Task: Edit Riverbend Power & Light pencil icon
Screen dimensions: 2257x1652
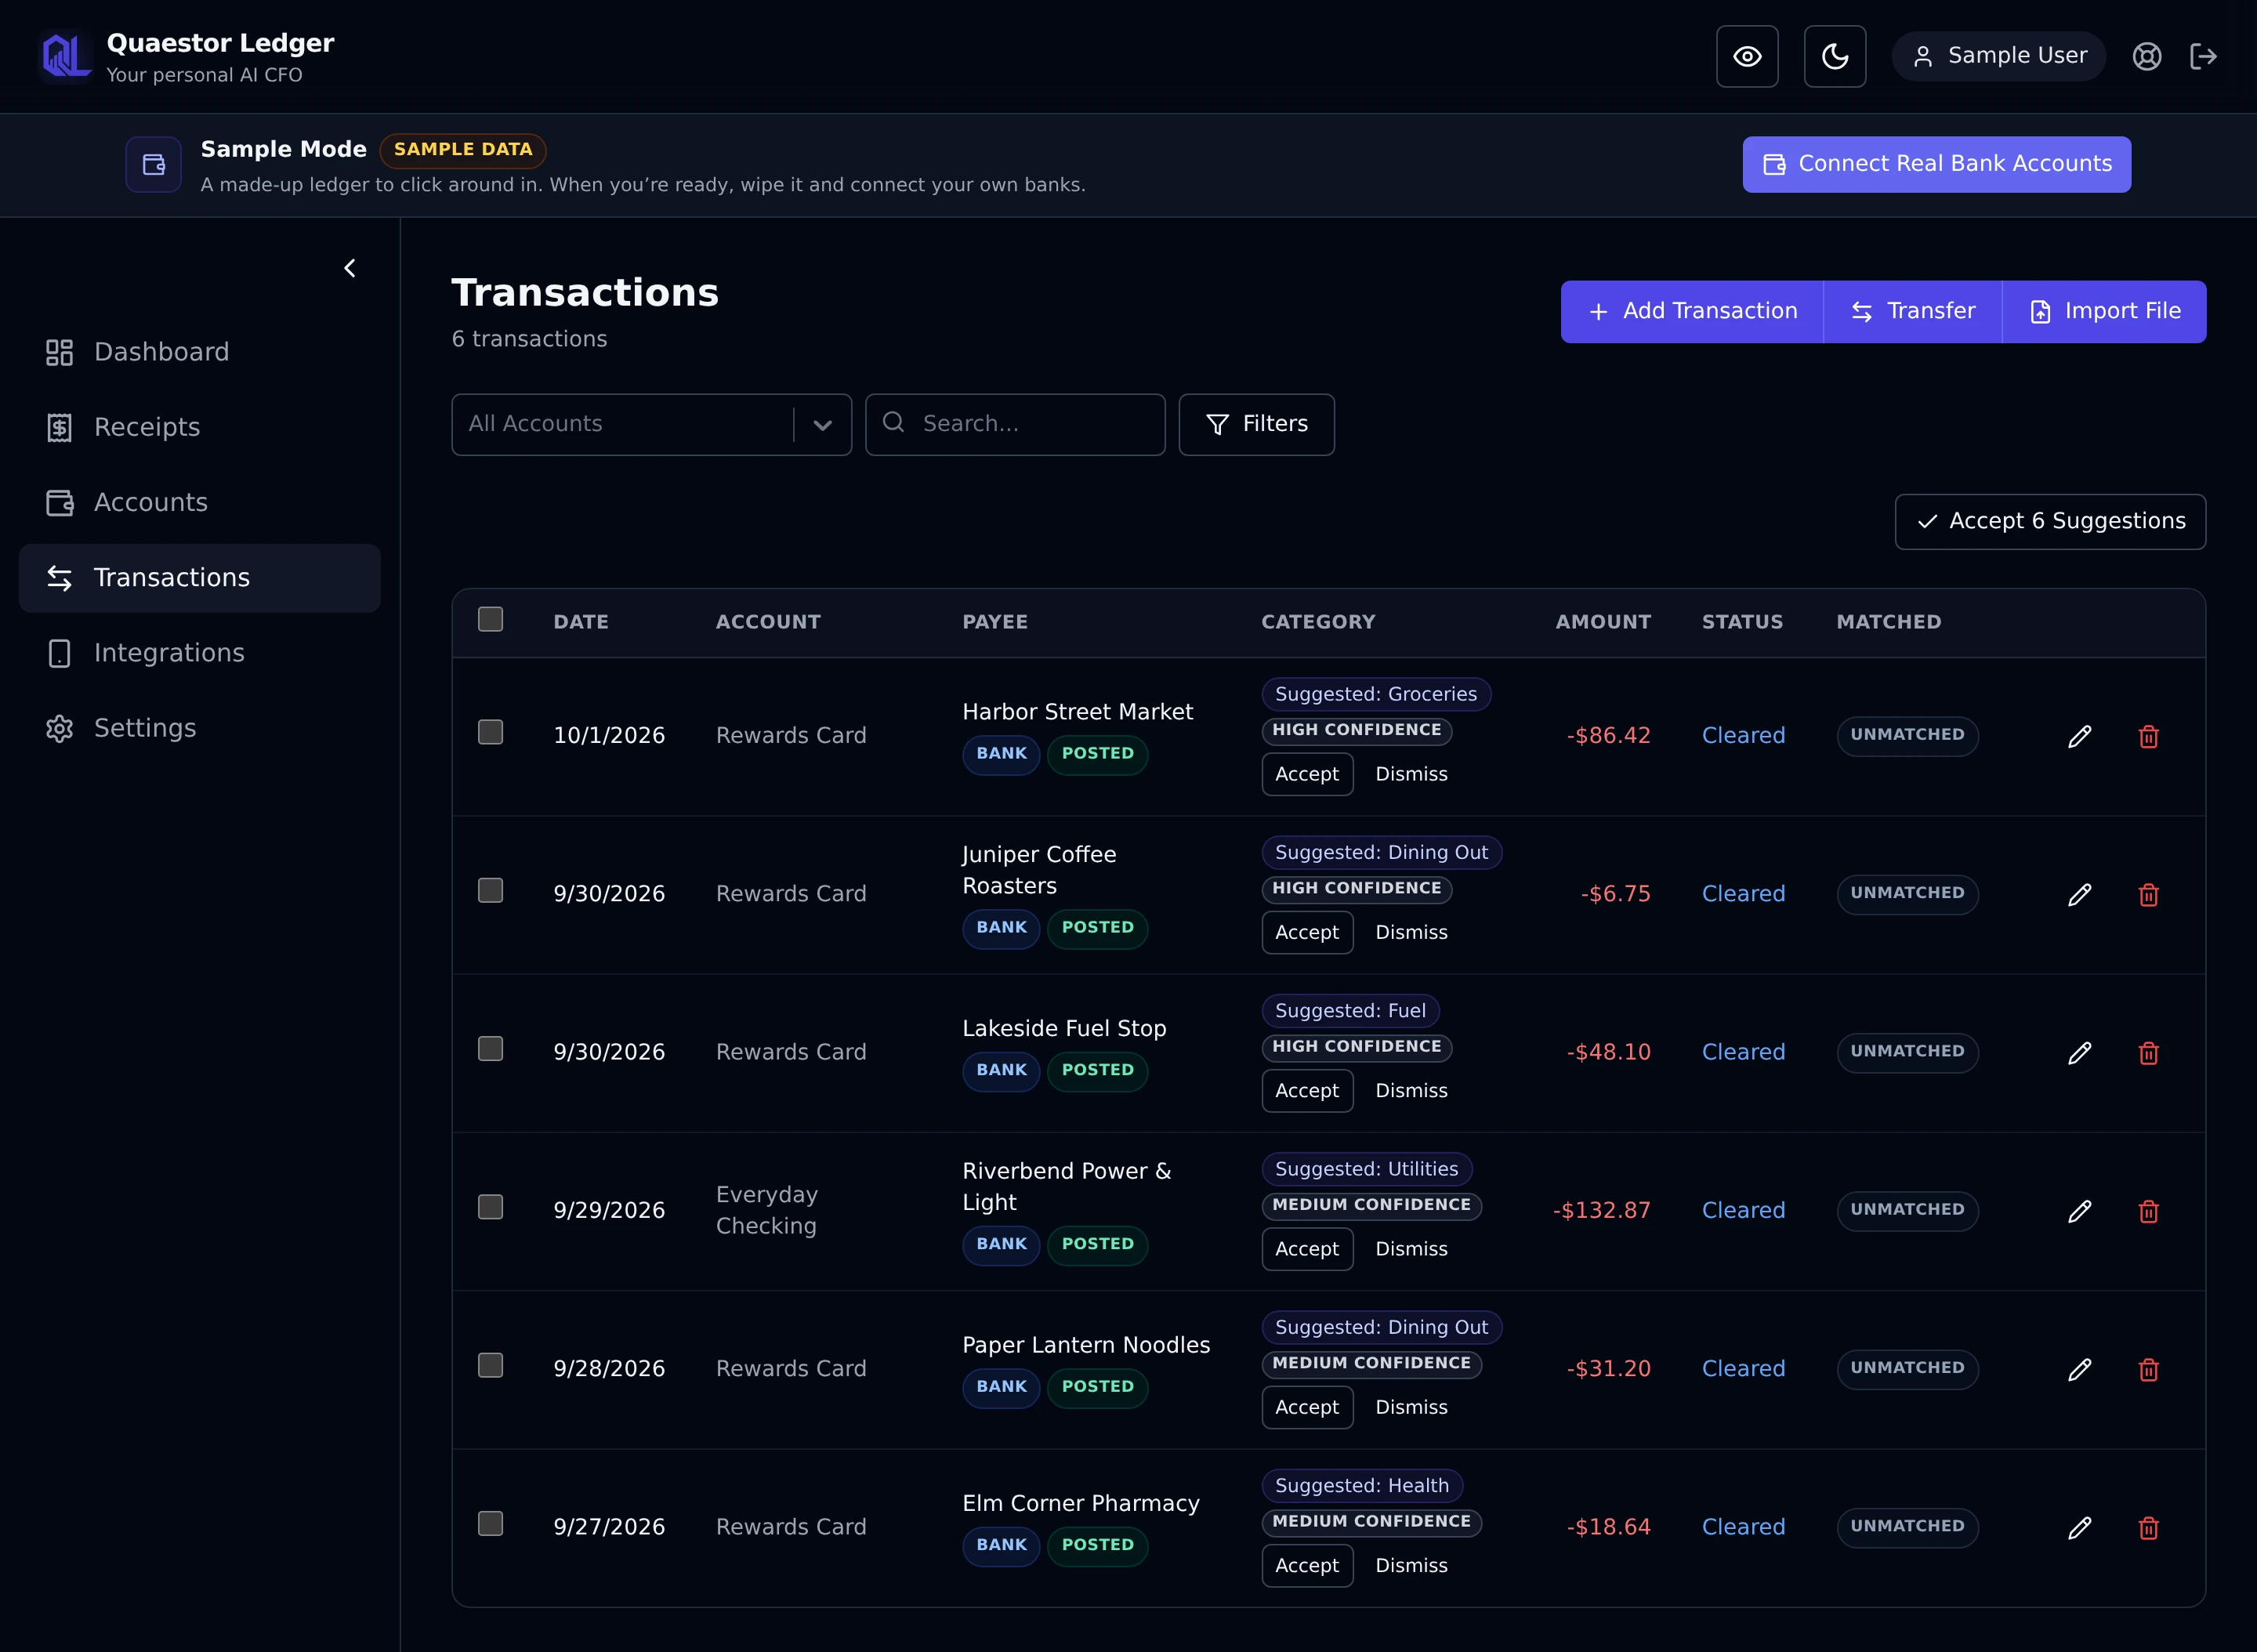Action: click(x=2080, y=1211)
